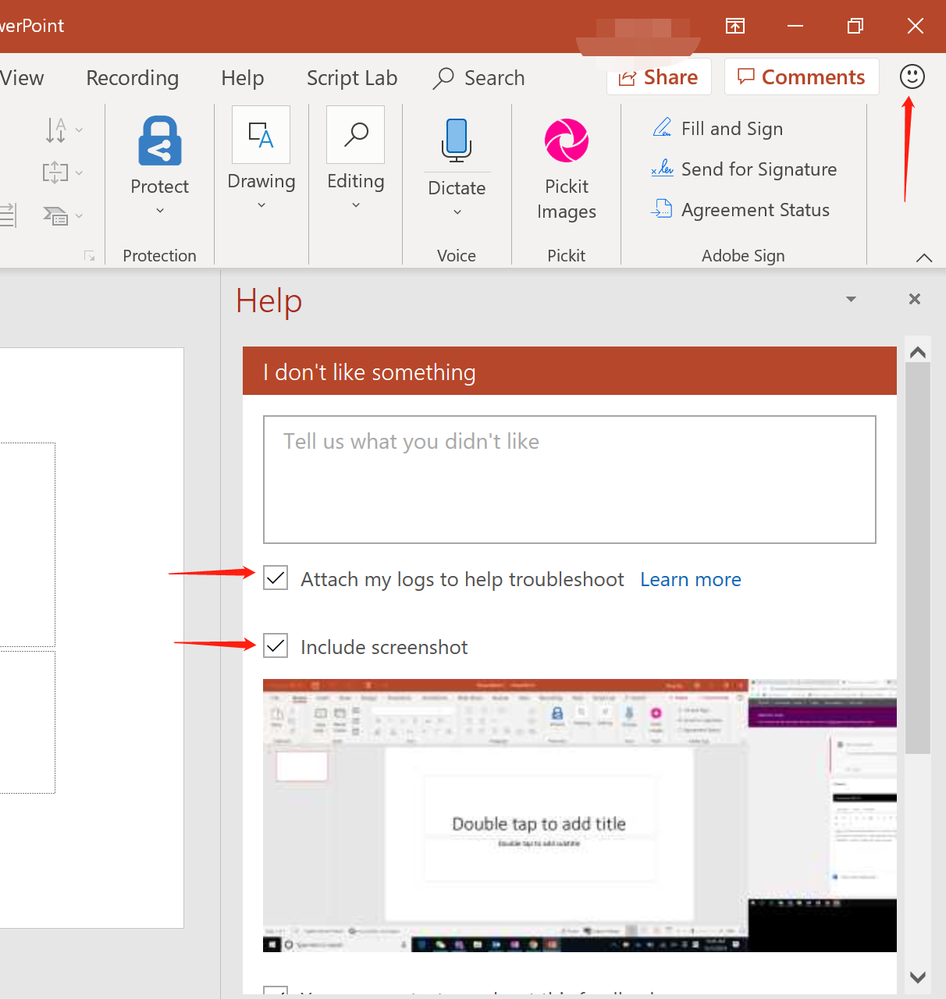The width and height of the screenshot is (946, 999).
Task: Click the Share button
Action: pos(659,77)
